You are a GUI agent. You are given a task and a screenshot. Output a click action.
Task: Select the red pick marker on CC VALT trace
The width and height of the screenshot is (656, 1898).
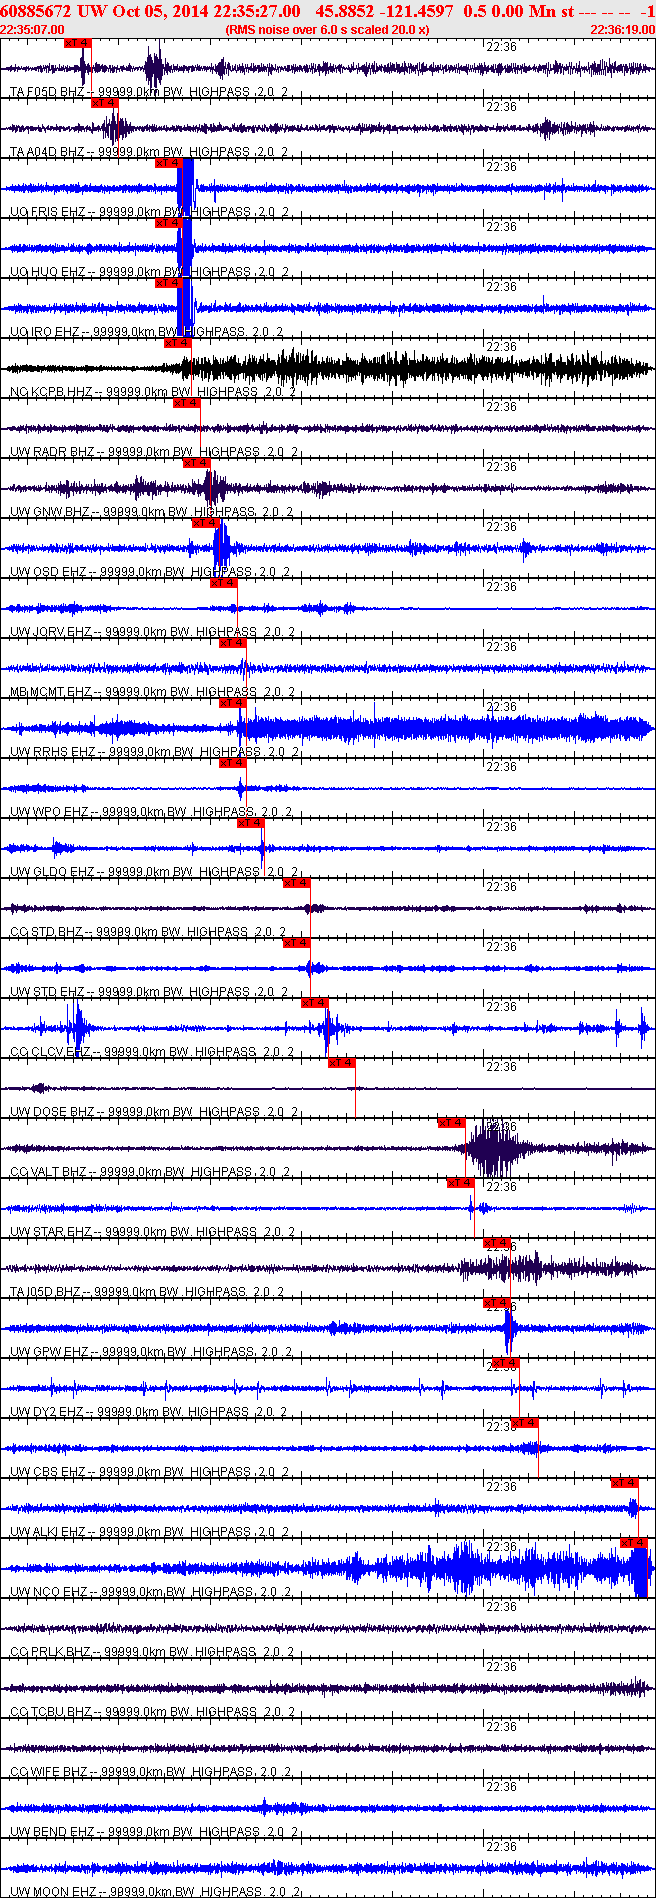point(451,1123)
